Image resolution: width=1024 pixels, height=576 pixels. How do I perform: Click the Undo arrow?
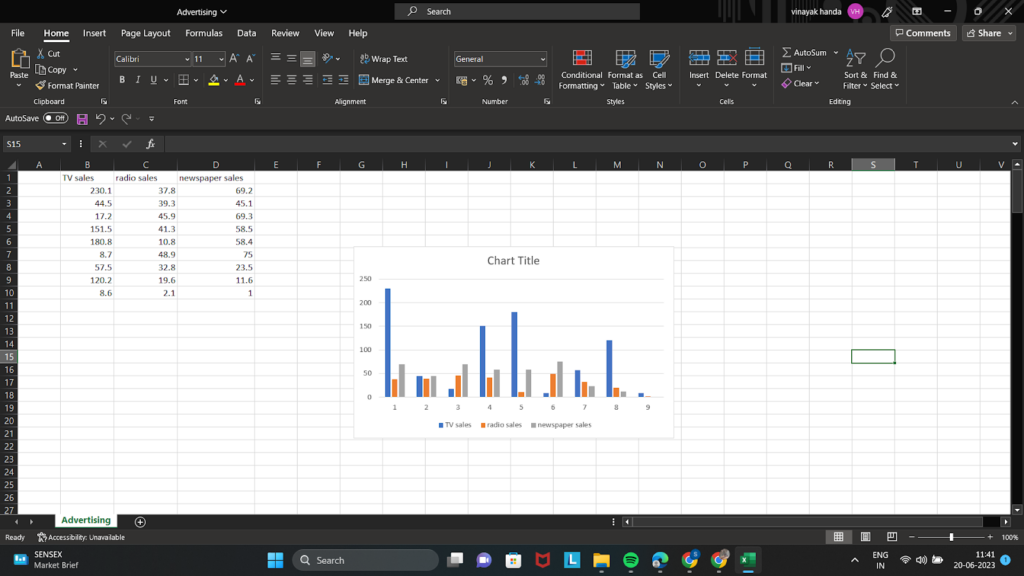tap(100, 119)
